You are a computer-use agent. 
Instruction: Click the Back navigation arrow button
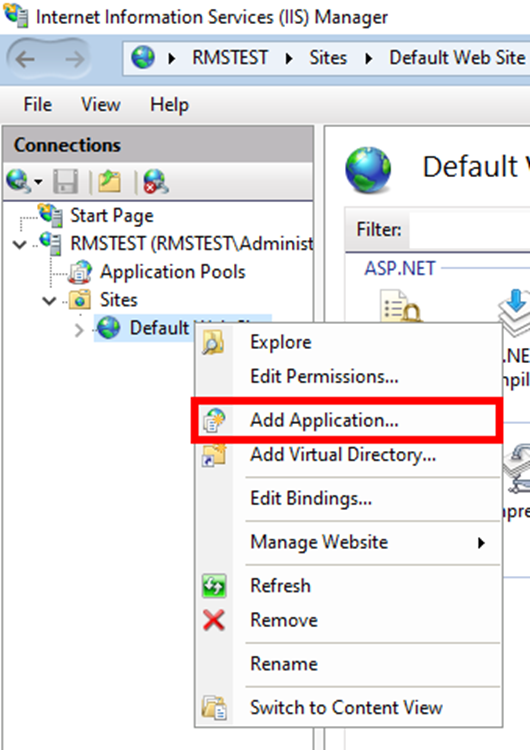point(25,60)
